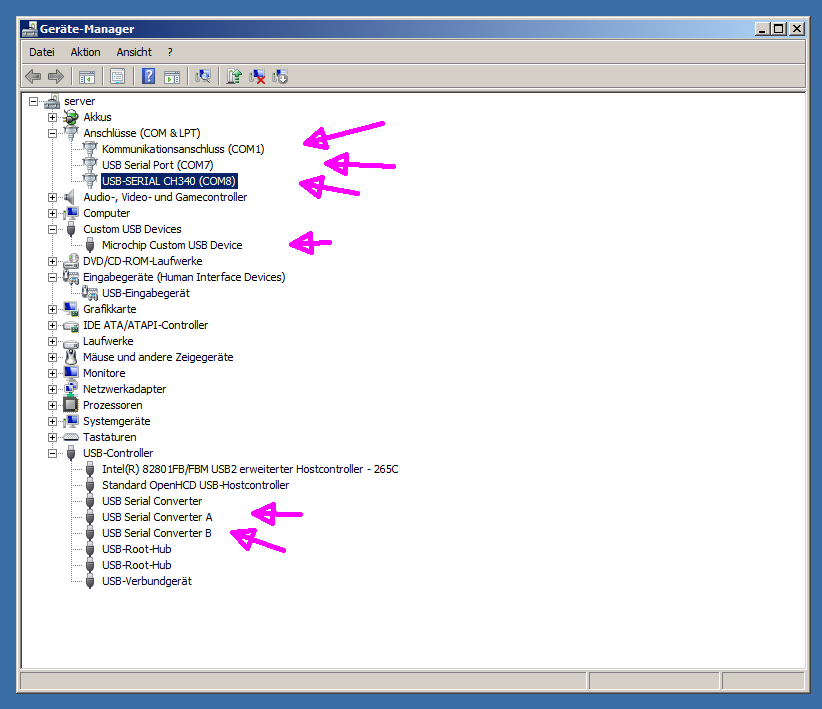Click the Mäuse und andere Zeigegeräte icon

coord(71,357)
